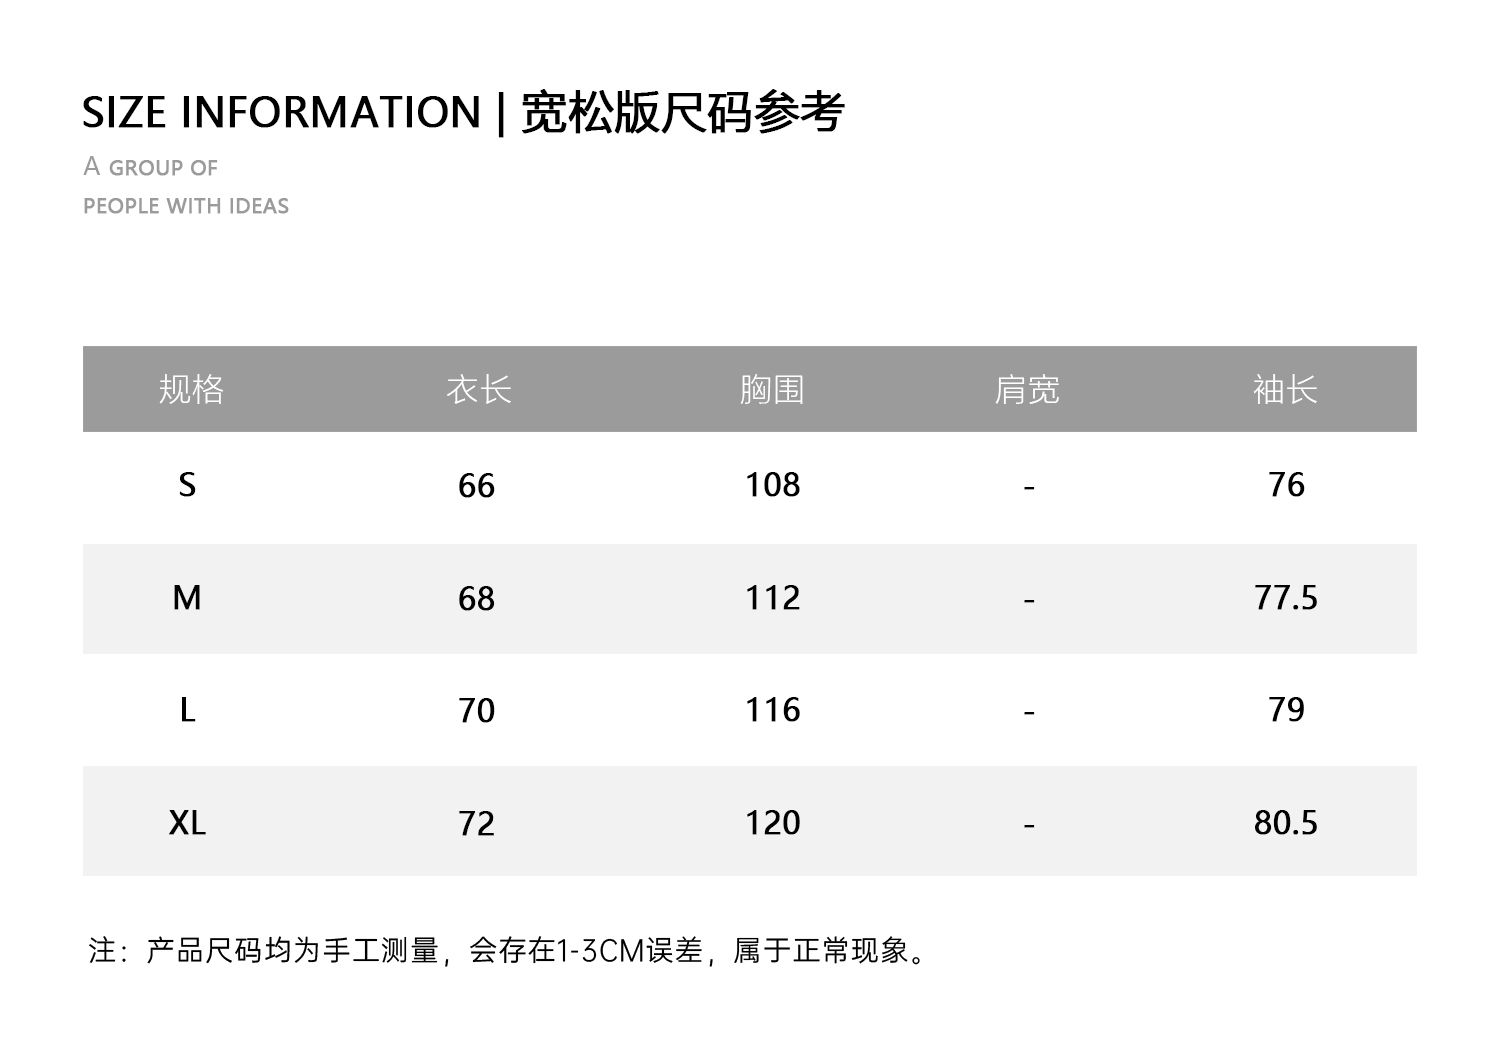The image size is (1500, 1060).
Task: Select the 衣长 column header
Action: (x=478, y=389)
